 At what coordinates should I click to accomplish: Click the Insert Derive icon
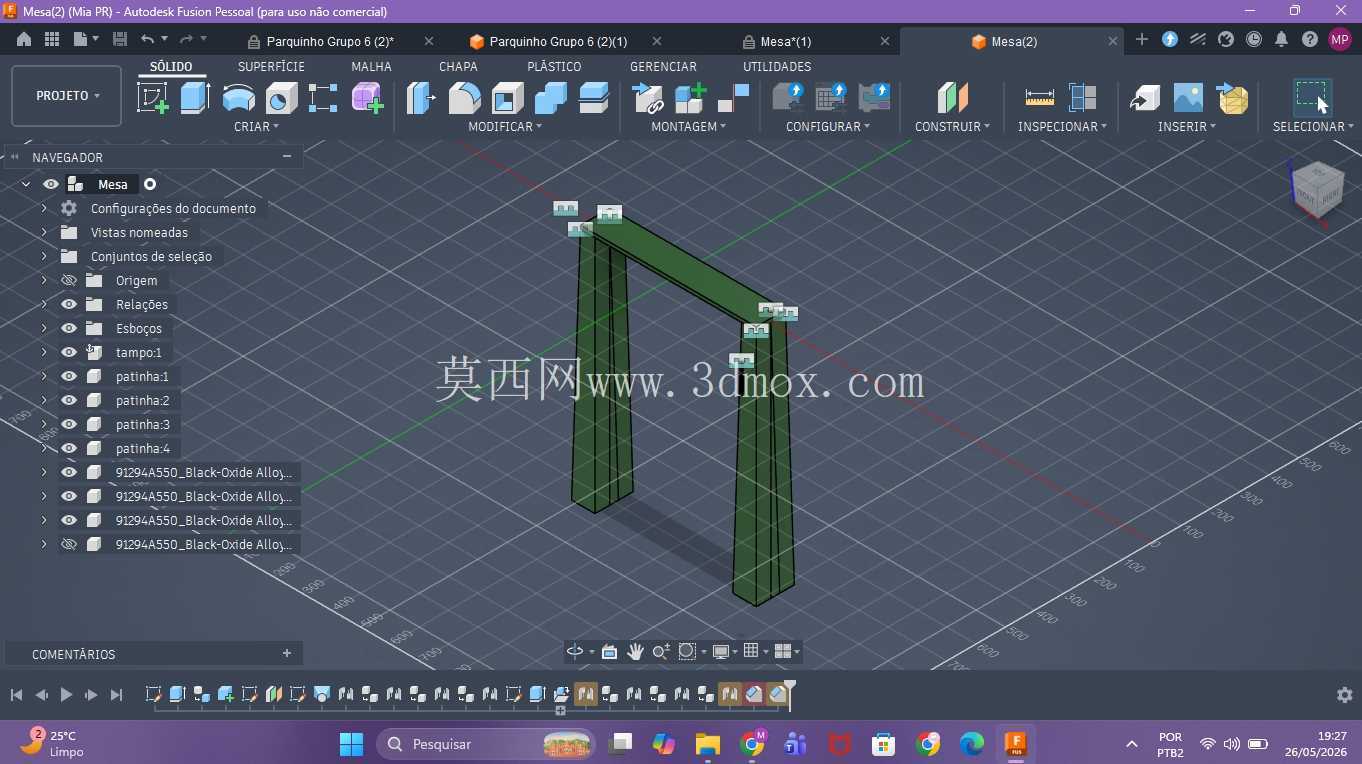click(1145, 98)
